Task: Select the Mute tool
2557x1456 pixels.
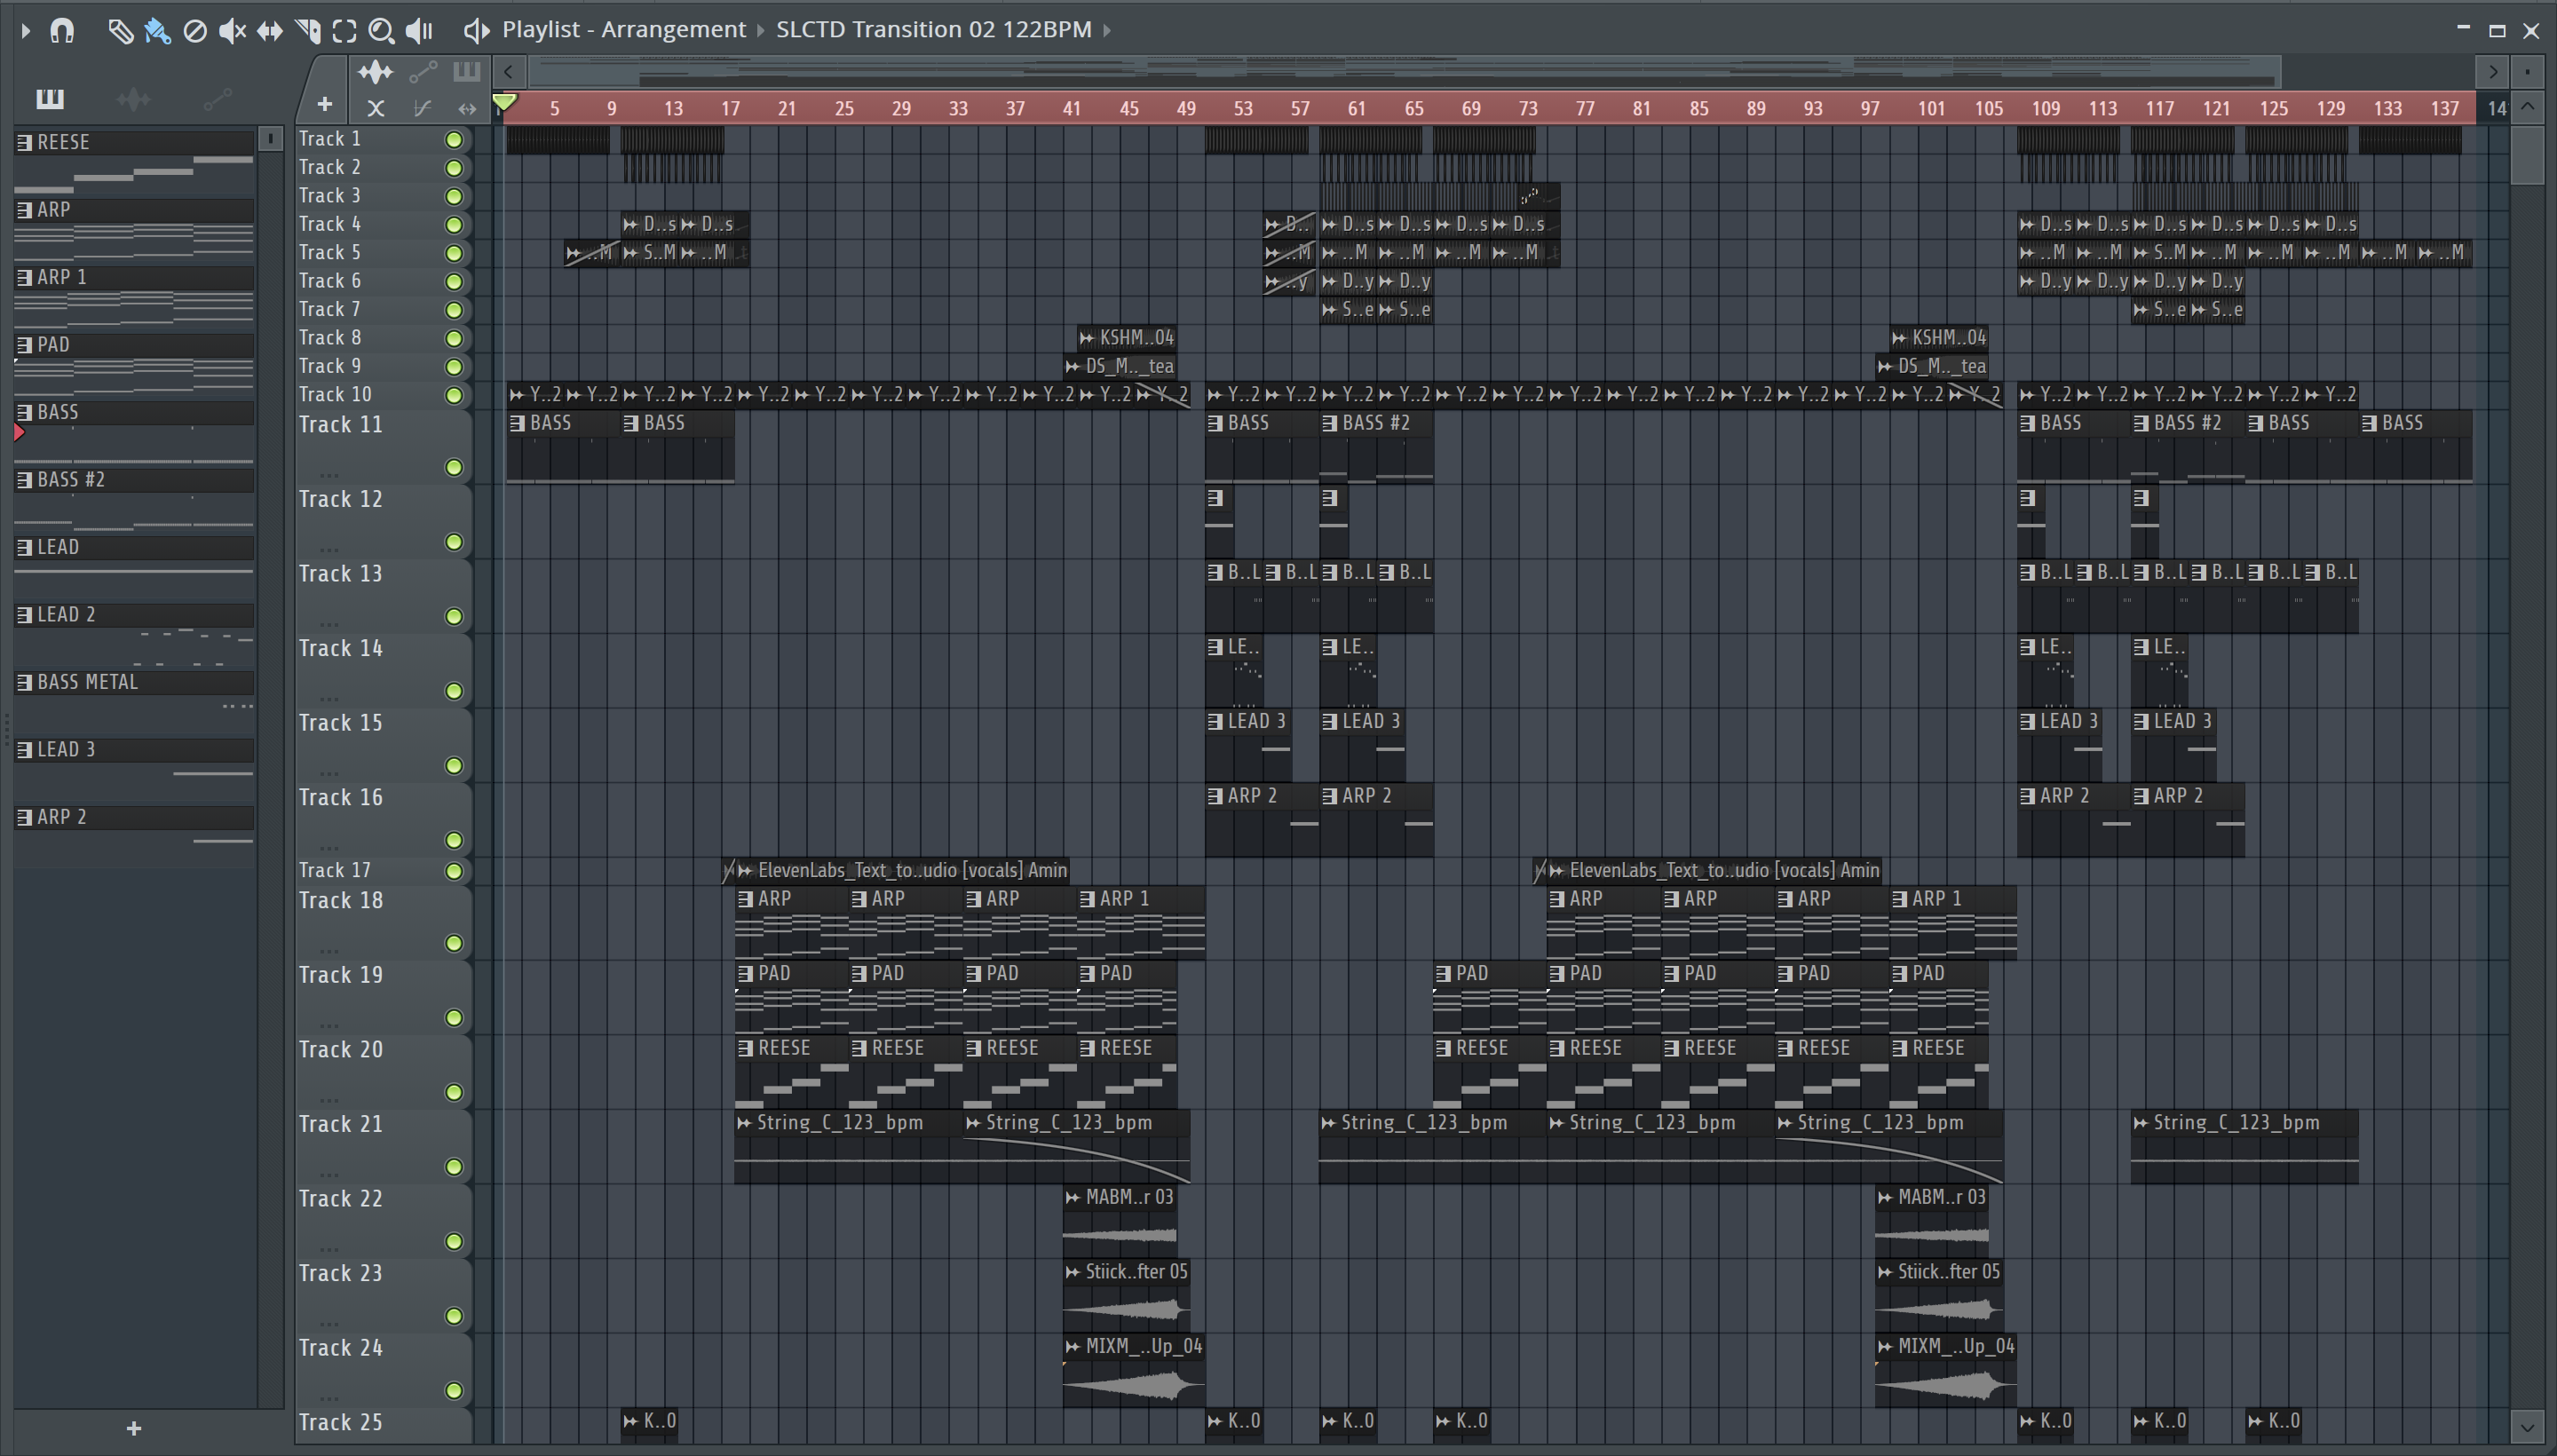Action: click(232, 31)
